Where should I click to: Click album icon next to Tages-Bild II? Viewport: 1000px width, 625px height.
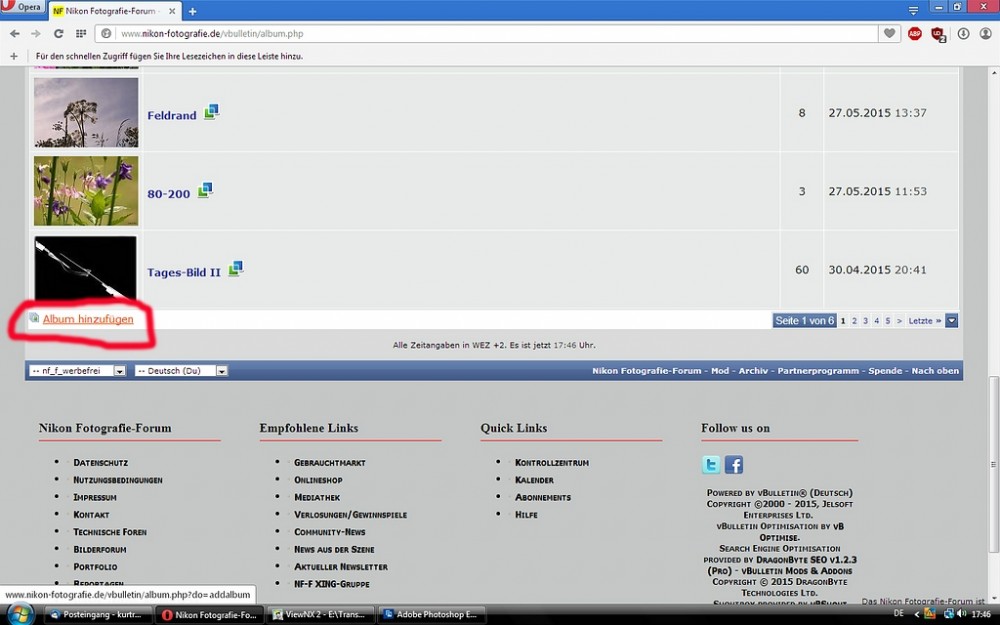[235, 269]
